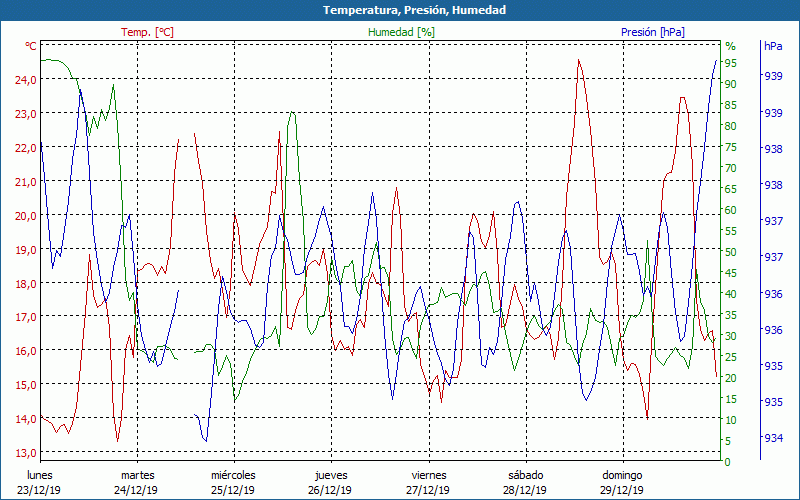800x500 pixels.
Task: Click the '70' humidity axis value
Action: [x=731, y=168]
